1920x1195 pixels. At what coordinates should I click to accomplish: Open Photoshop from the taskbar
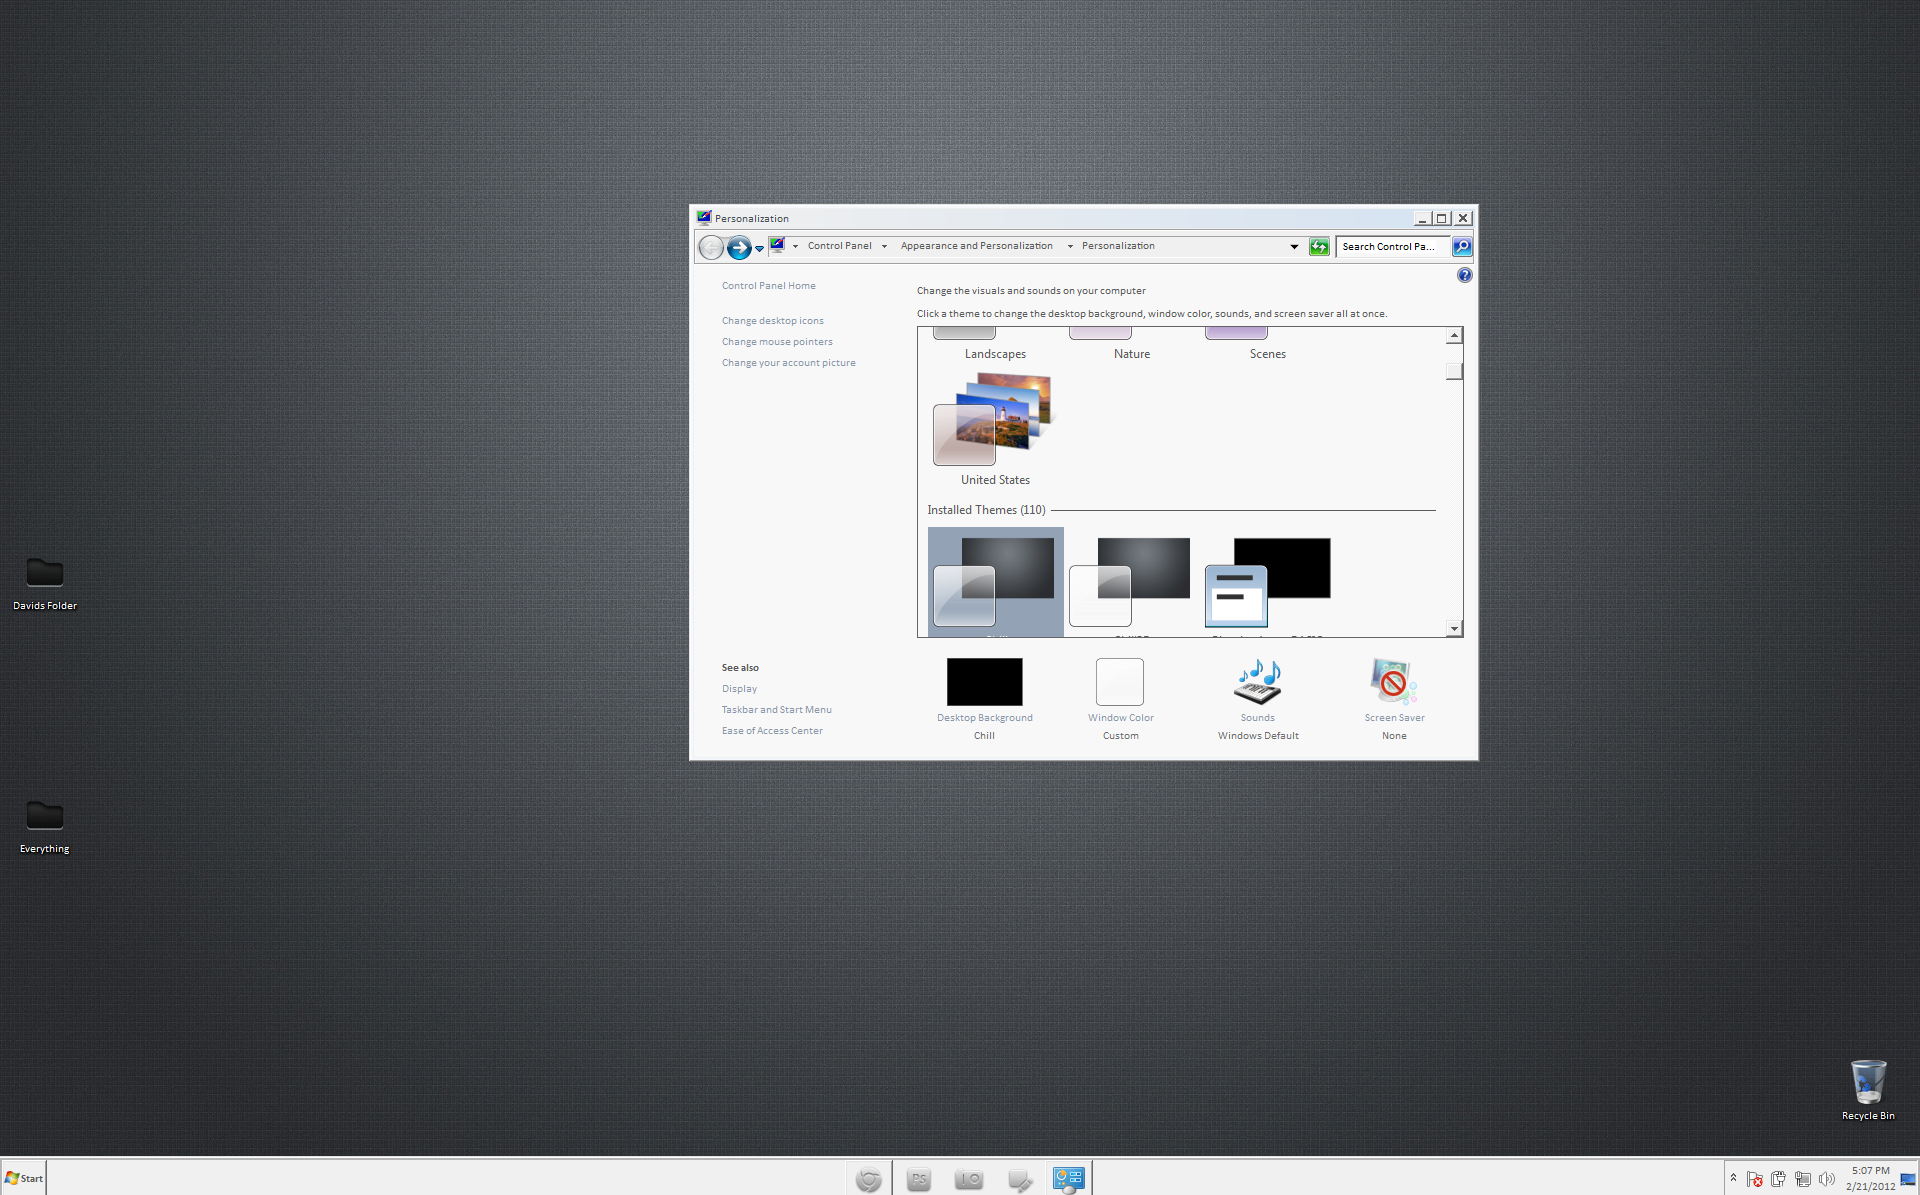click(x=918, y=1179)
